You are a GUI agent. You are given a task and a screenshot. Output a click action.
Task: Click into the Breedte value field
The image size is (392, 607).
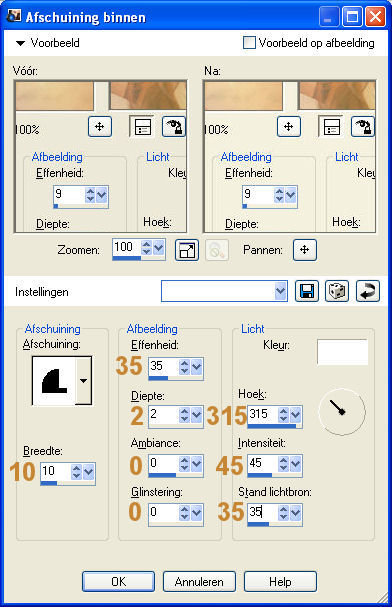click(x=56, y=471)
